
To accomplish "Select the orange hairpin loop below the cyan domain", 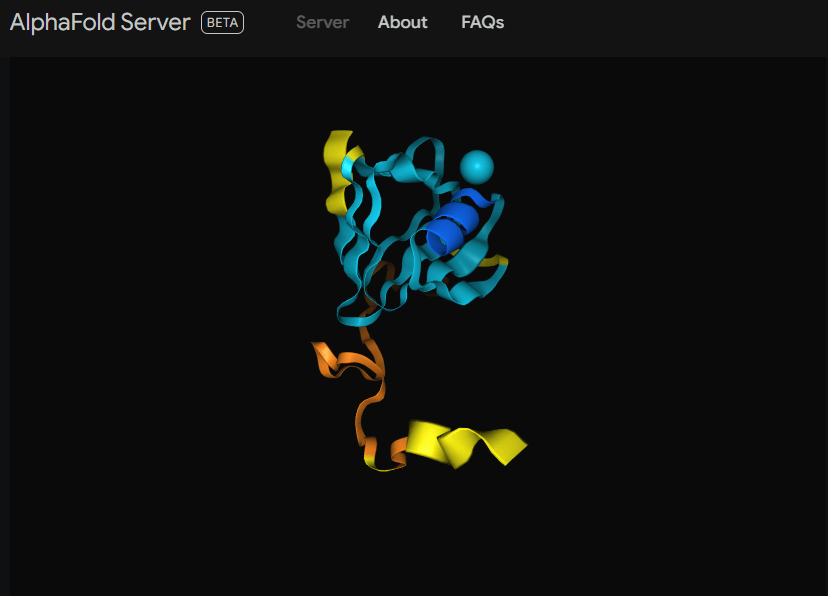I will (x=345, y=362).
